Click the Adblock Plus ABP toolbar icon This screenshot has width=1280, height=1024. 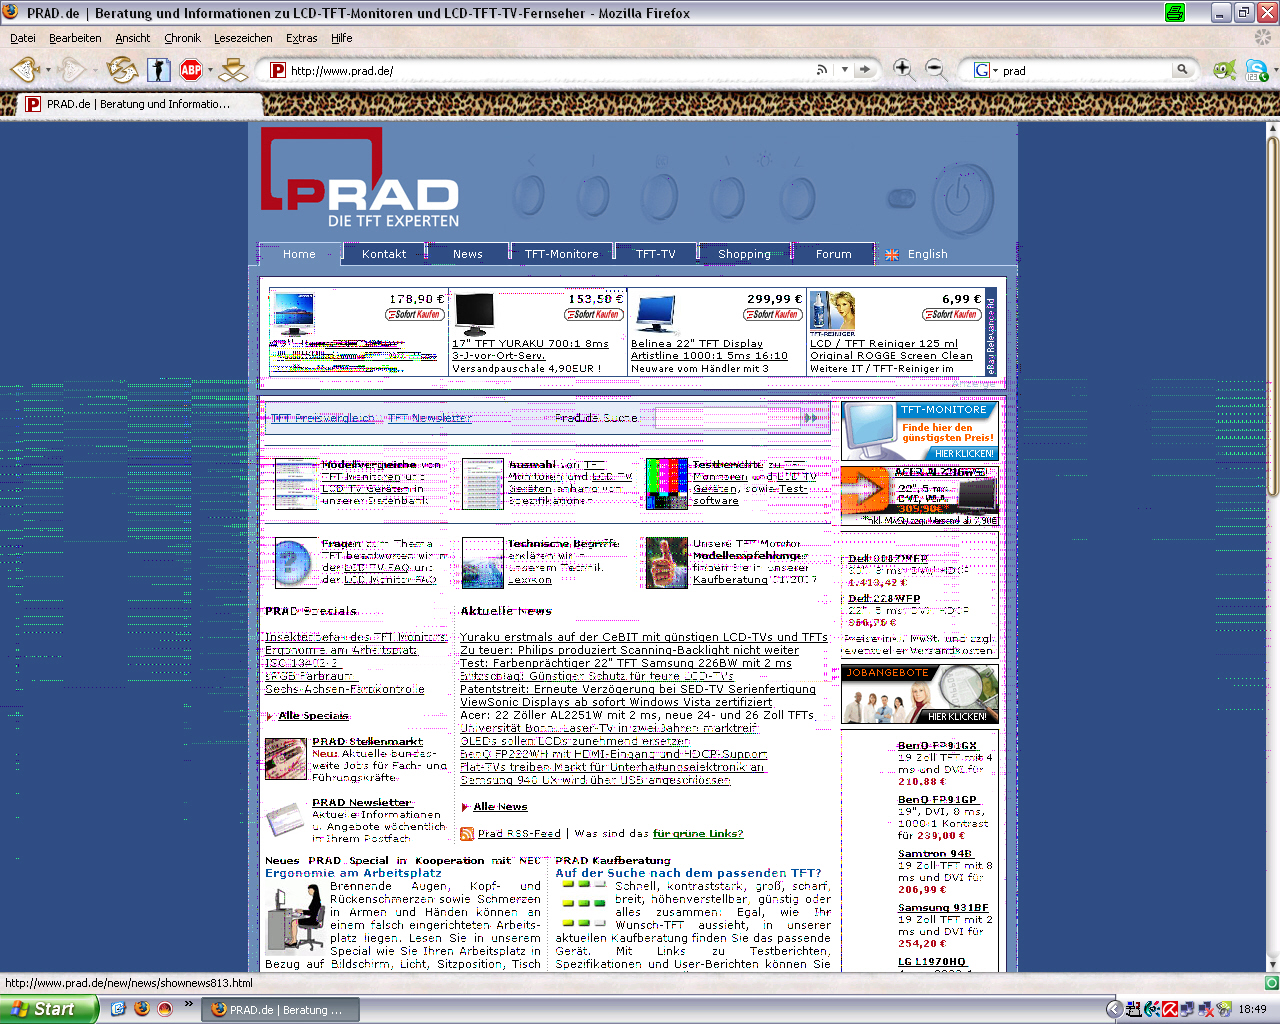[191, 70]
